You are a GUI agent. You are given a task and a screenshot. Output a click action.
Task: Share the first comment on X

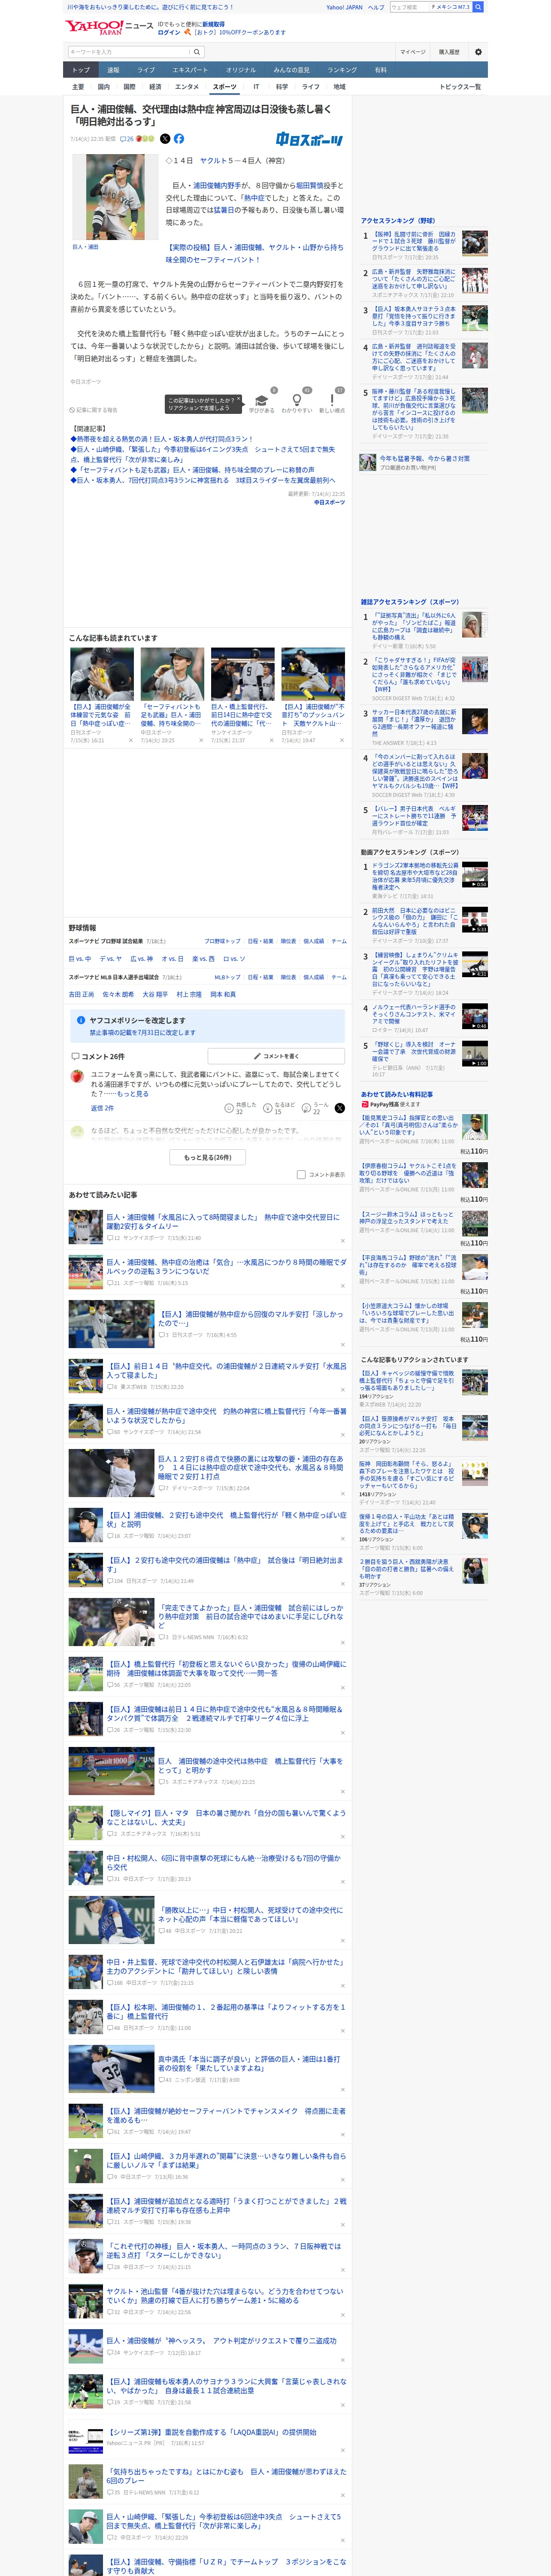(339, 1108)
